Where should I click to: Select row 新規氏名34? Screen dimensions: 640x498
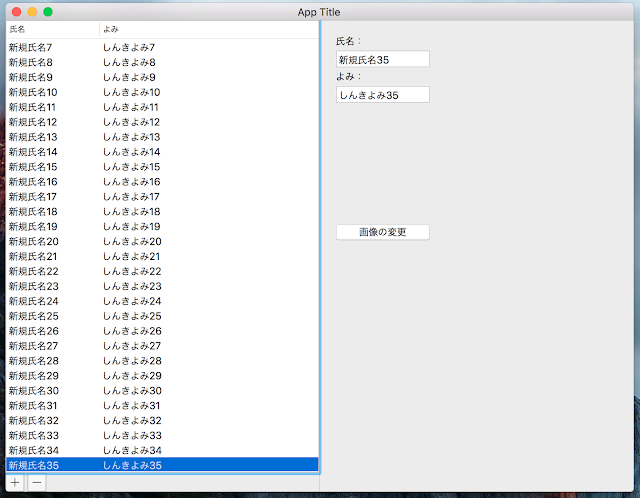pos(162,451)
